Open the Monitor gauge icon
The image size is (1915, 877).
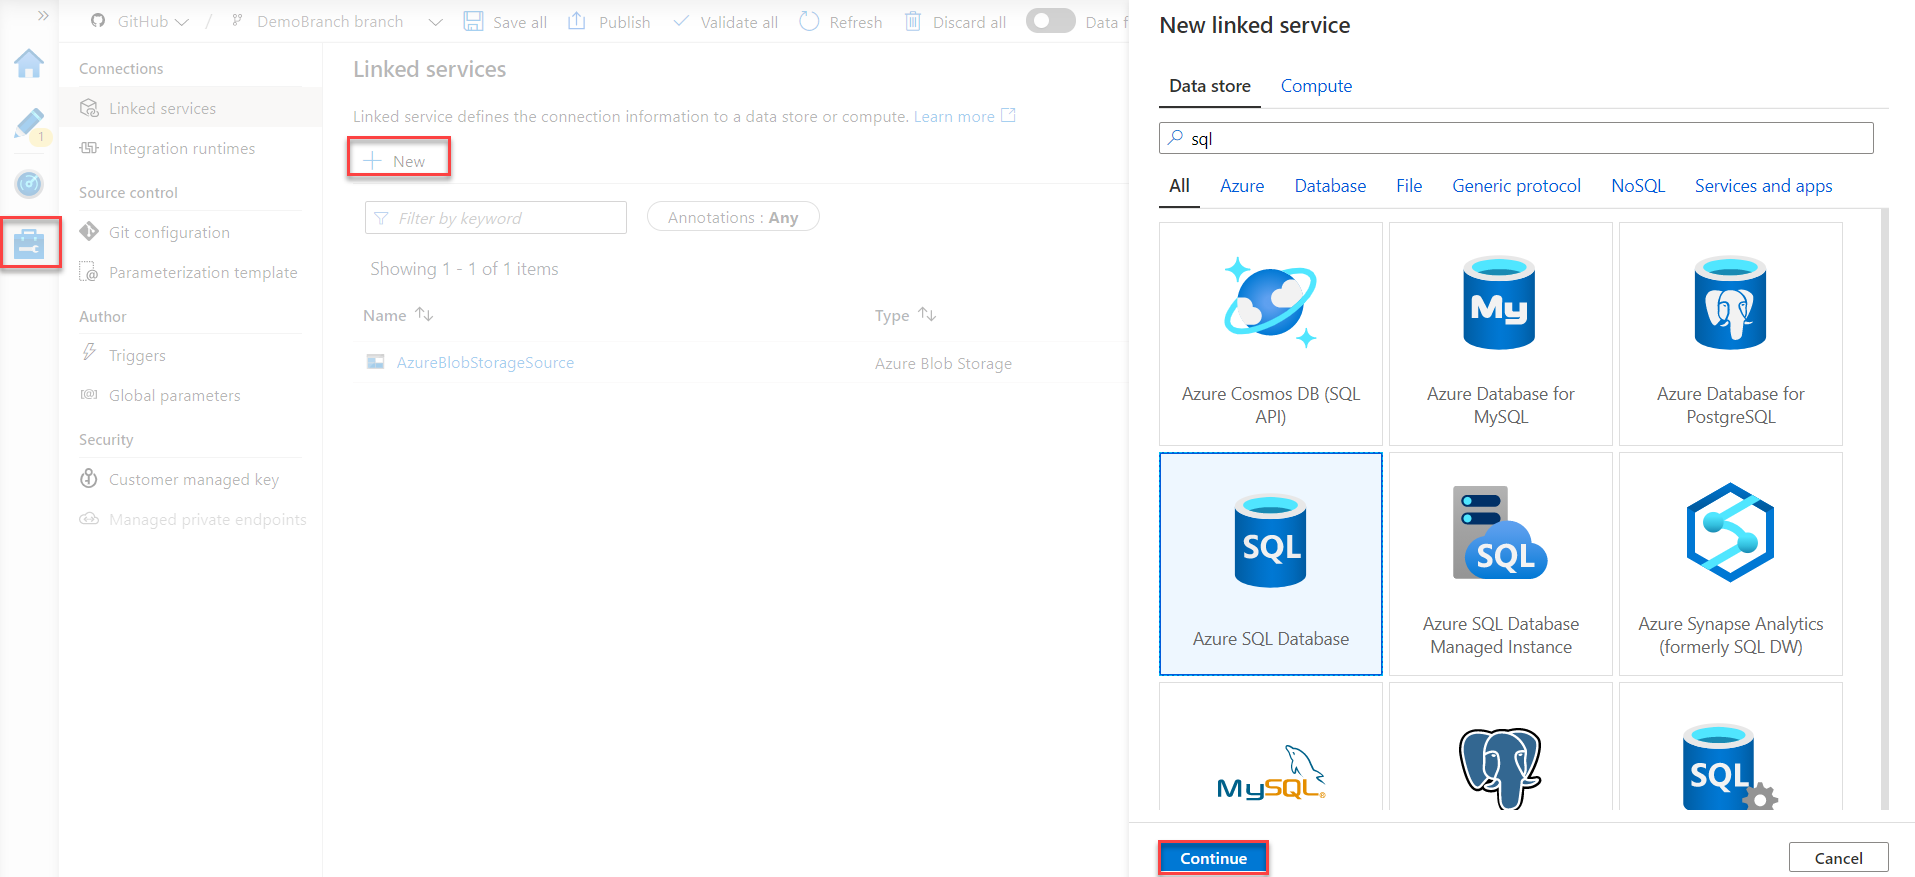[29, 184]
